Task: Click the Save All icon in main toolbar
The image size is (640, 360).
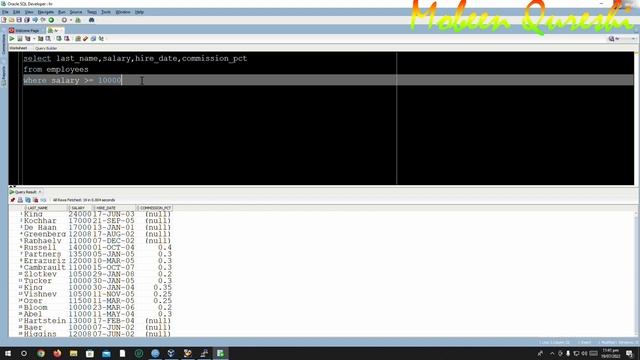Action: pyautogui.click(x=27, y=20)
